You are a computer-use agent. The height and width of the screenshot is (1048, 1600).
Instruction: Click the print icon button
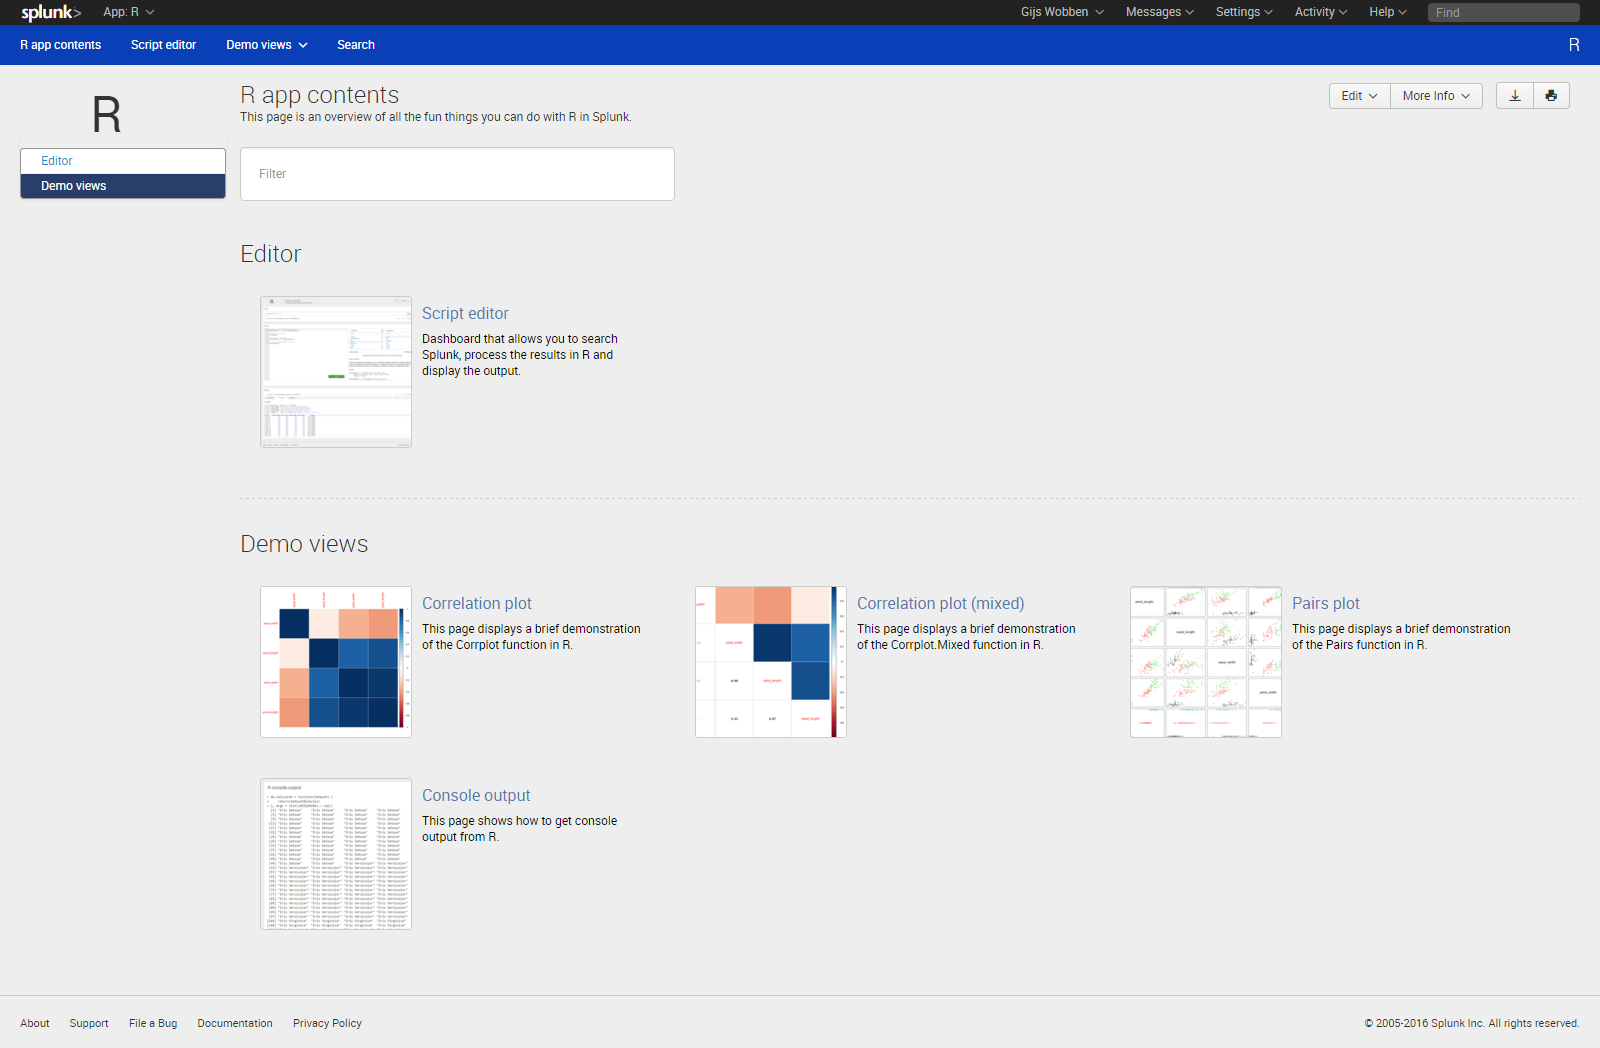click(1551, 96)
